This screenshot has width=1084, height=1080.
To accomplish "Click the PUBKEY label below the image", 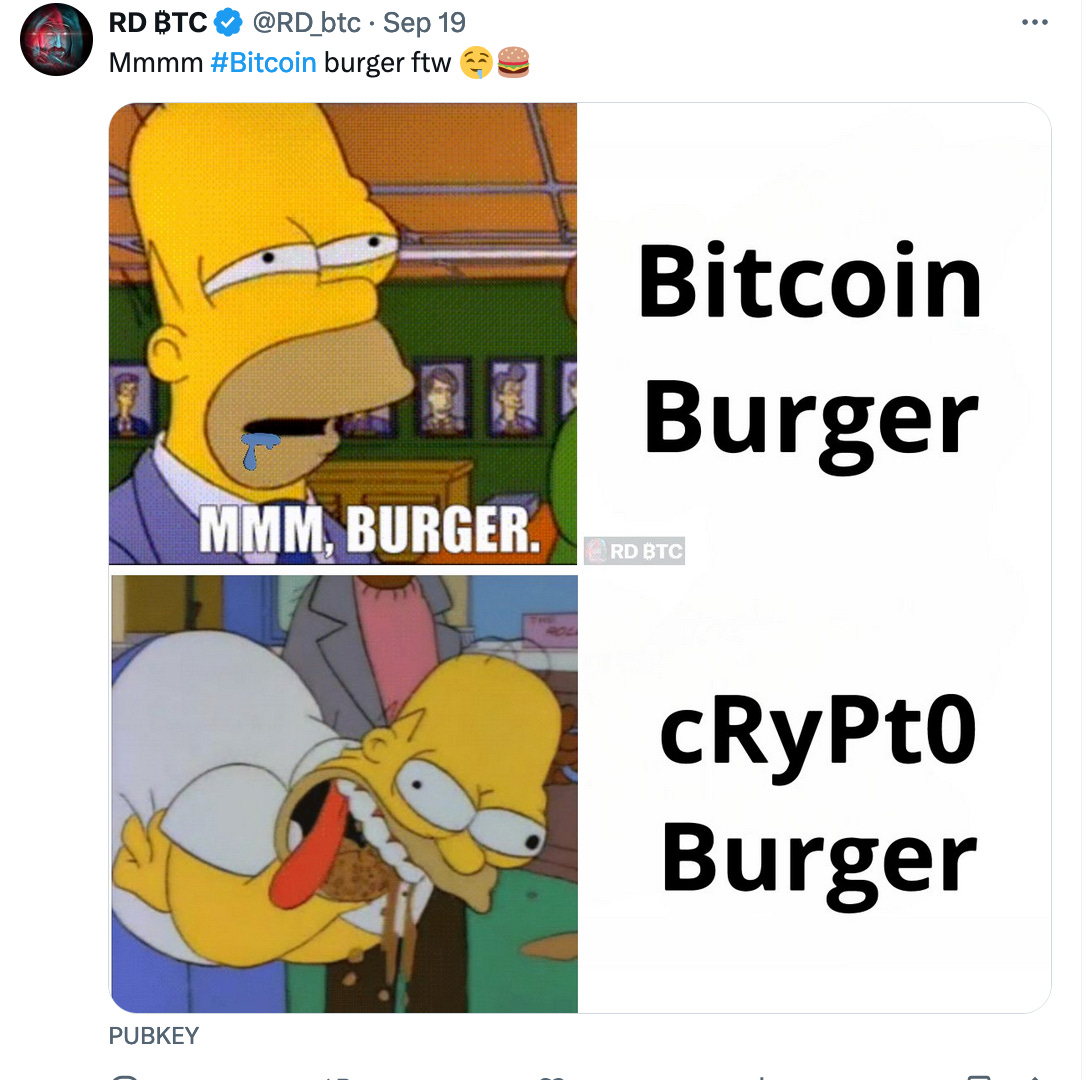I will [x=153, y=1036].
